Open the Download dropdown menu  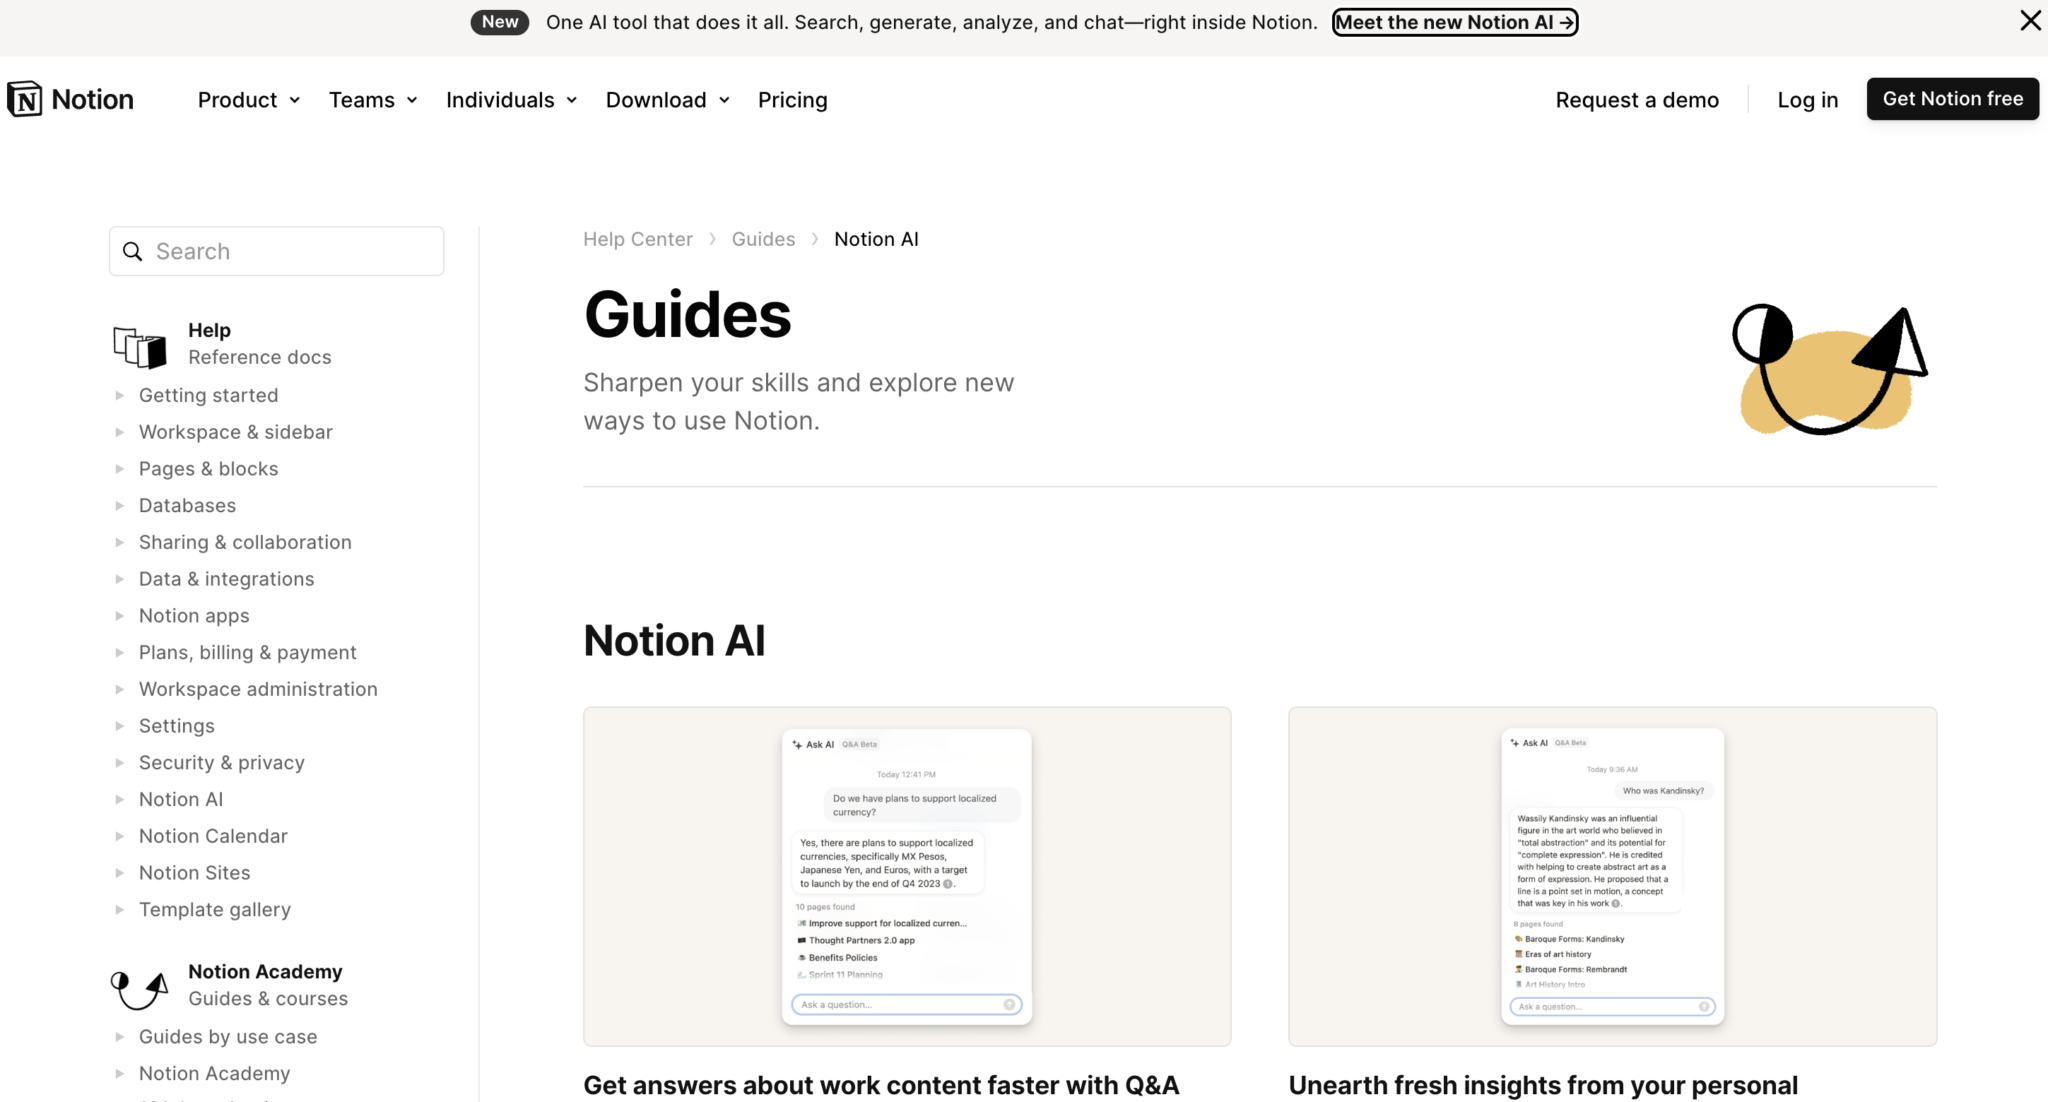click(668, 99)
